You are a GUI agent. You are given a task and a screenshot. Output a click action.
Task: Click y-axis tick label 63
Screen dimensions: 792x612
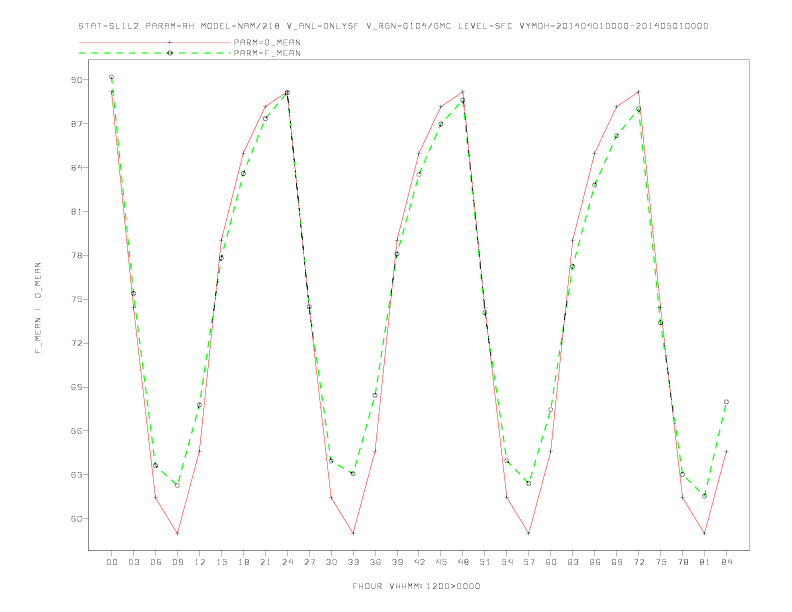(x=77, y=475)
